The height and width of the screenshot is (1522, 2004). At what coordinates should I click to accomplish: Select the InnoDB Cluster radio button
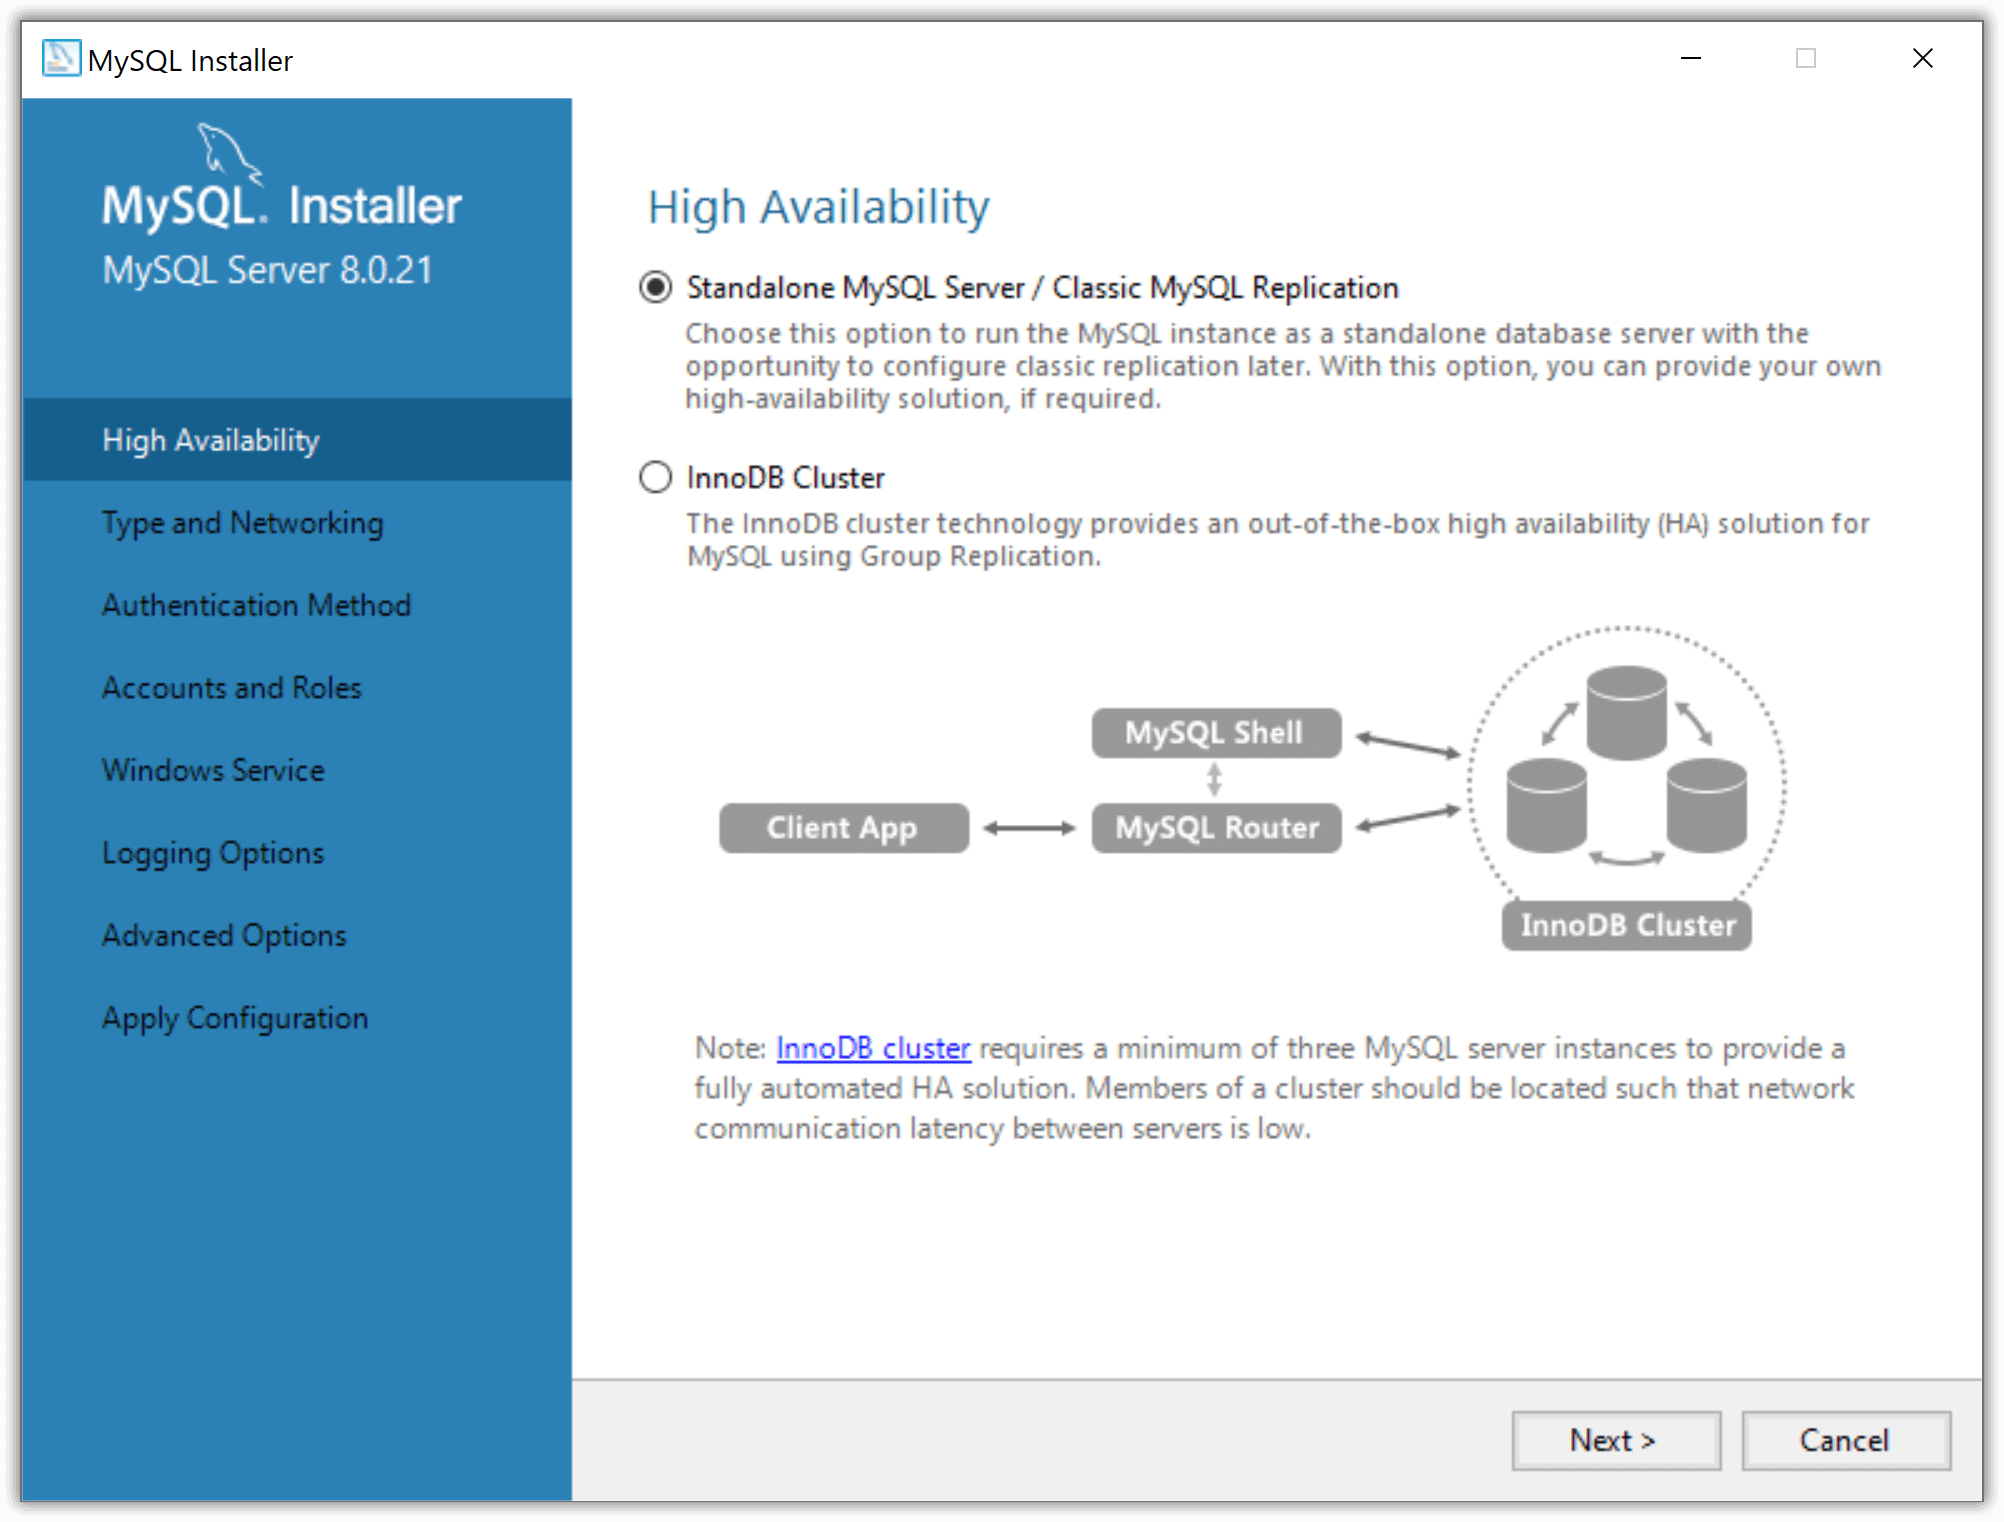[x=655, y=477]
